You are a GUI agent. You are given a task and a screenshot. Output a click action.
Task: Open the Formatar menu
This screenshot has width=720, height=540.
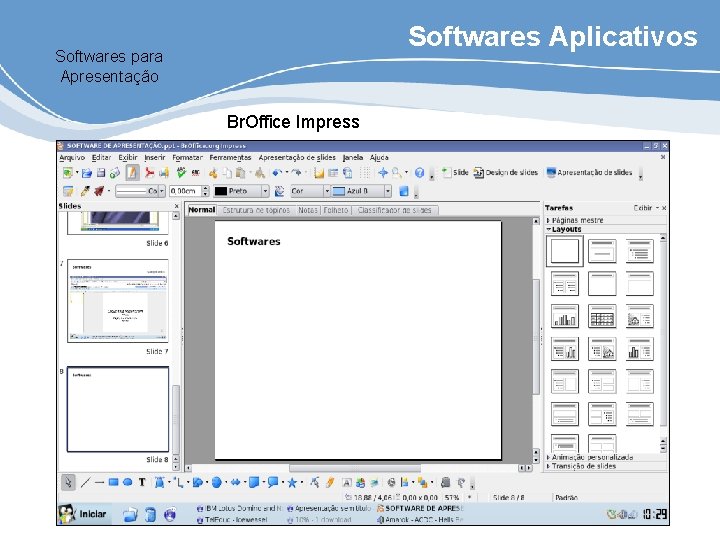(187, 158)
